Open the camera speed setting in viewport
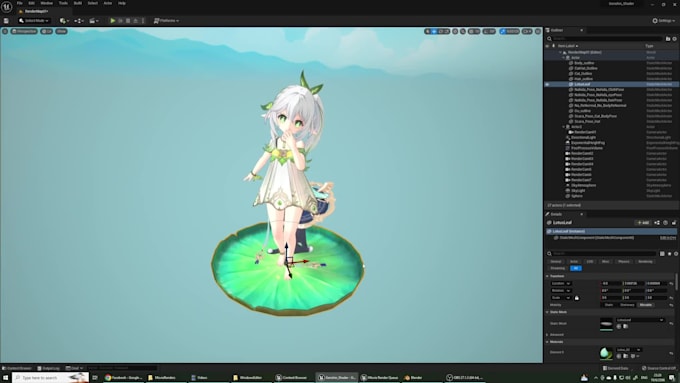Screen dimensions: 680x383 [x=527, y=31]
